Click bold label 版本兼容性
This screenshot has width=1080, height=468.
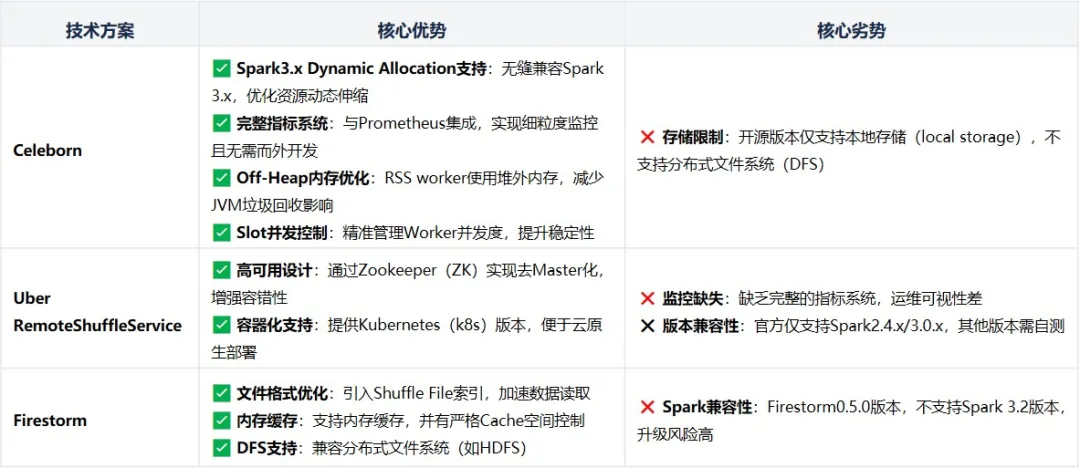pos(701,326)
